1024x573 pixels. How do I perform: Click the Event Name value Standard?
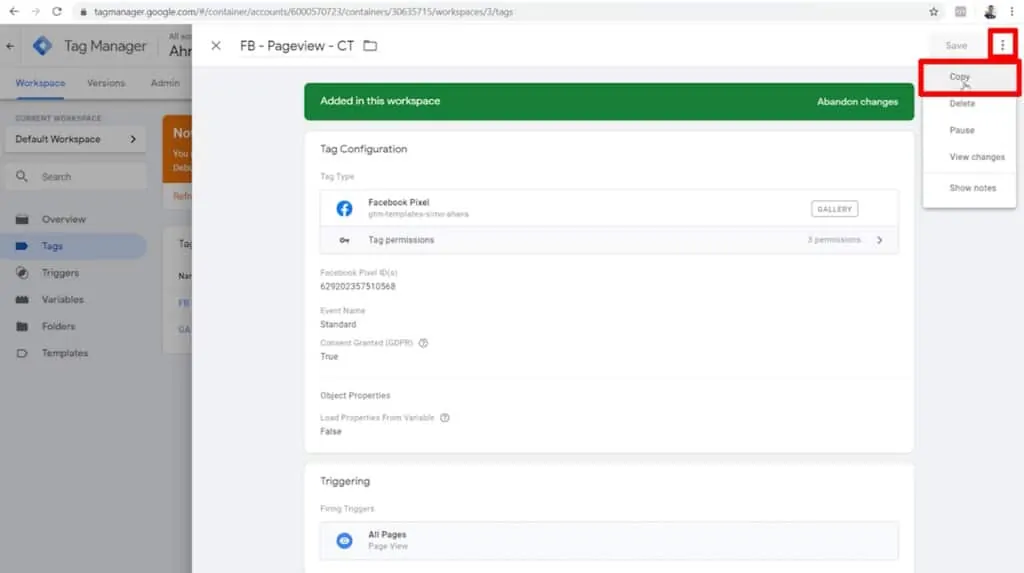[338, 325]
